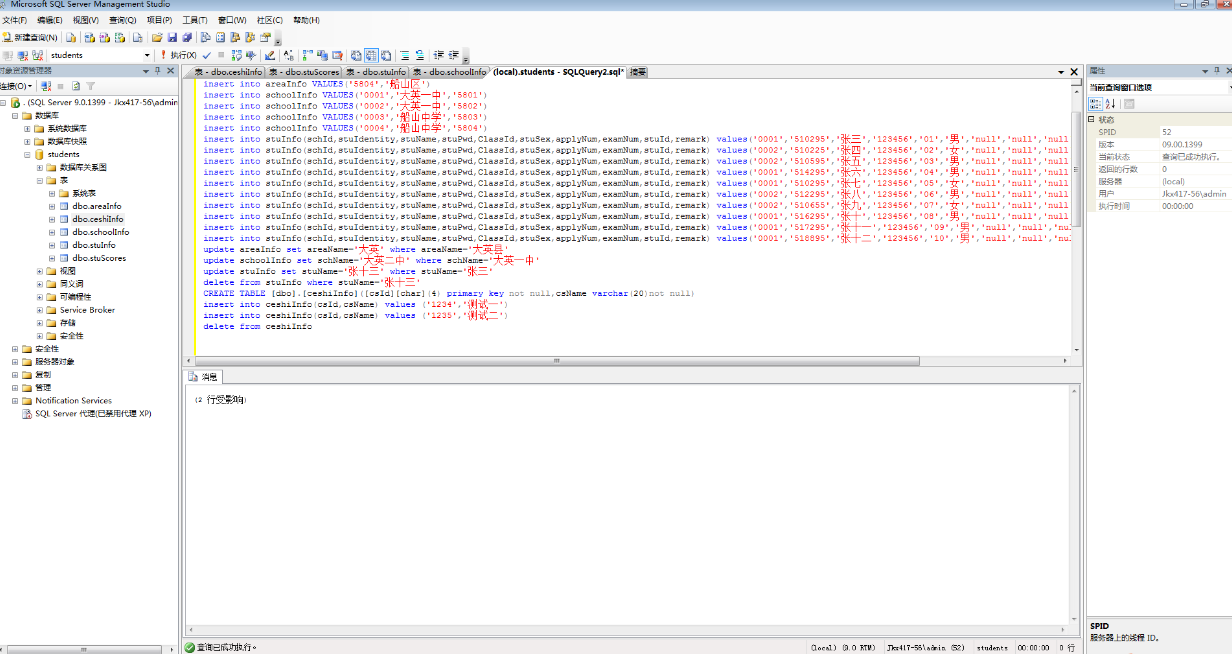The image size is (1232, 654).
Task: Click the Open File folder icon in toolbar
Action: (x=157, y=37)
